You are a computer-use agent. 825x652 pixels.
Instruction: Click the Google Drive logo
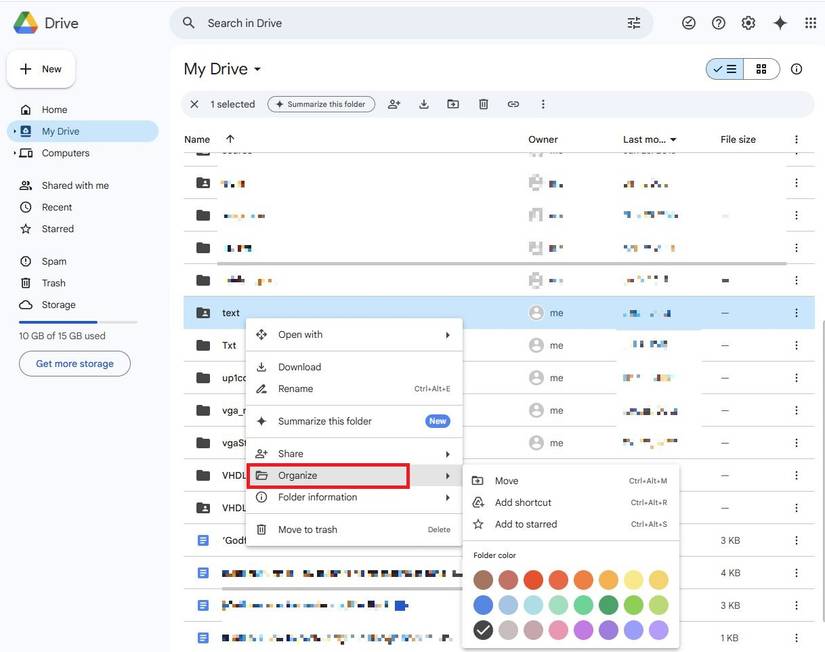[x=25, y=23]
